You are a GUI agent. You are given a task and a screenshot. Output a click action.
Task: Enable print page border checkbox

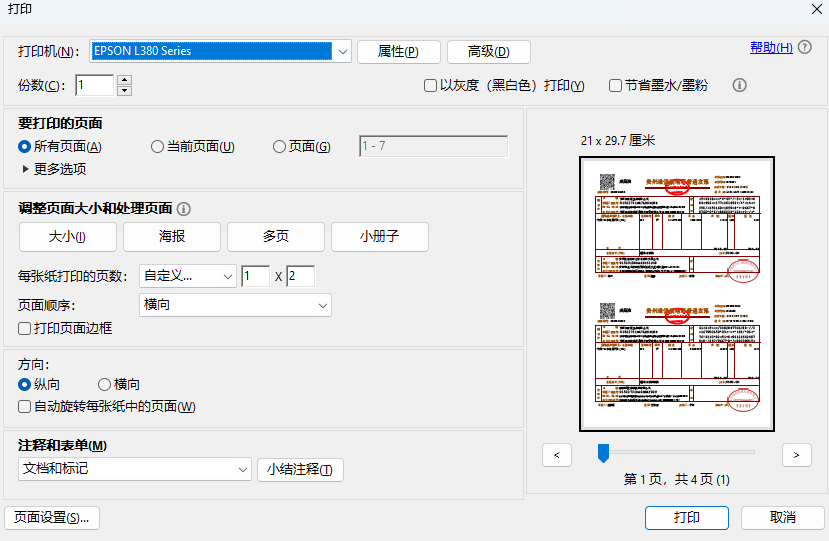[x=25, y=328]
